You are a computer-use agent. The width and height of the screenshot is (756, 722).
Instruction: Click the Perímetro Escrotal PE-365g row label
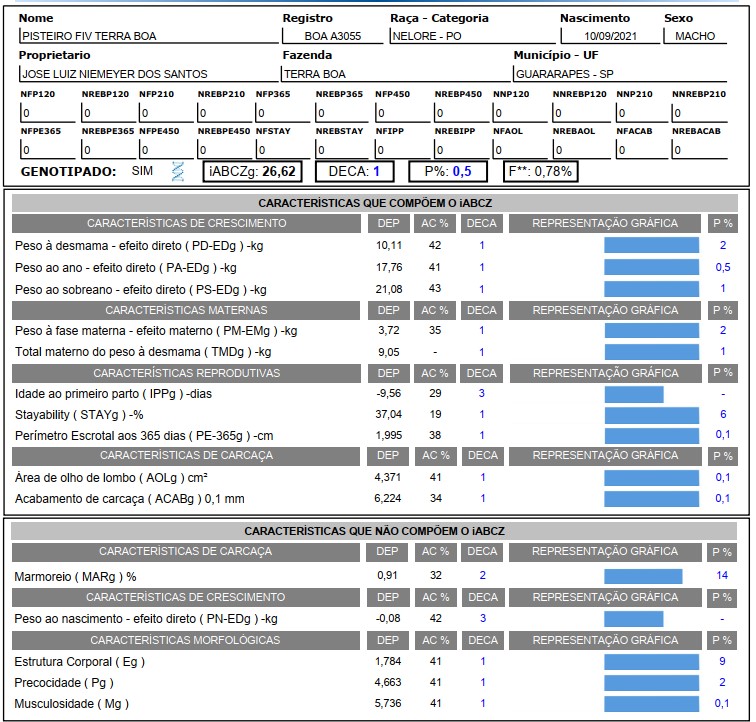144,436
